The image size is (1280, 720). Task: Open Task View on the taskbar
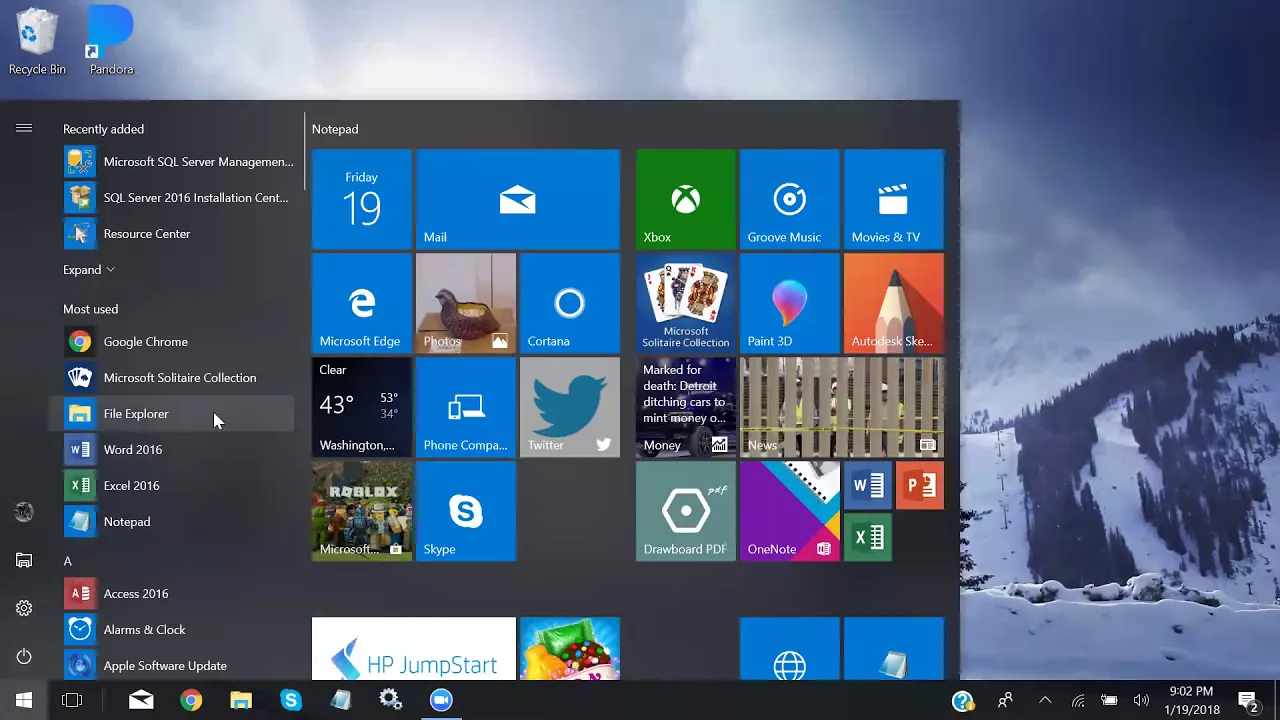pos(72,700)
